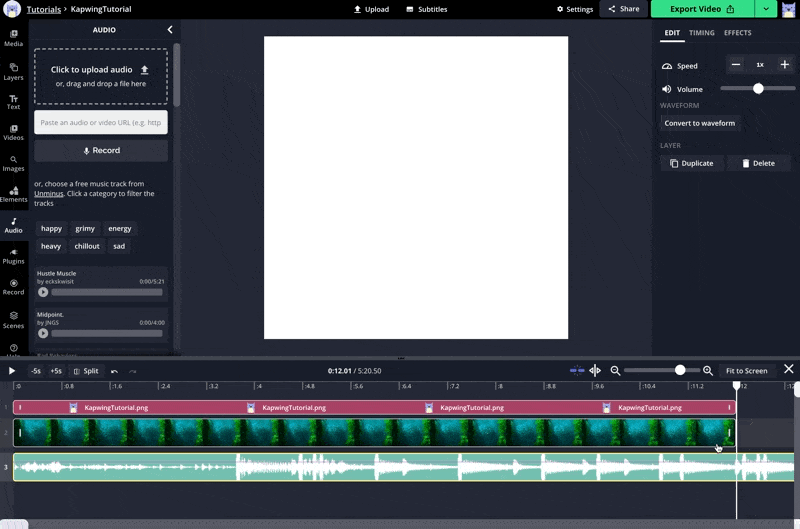Filter tracks by the chillout category

(x=87, y=246)
